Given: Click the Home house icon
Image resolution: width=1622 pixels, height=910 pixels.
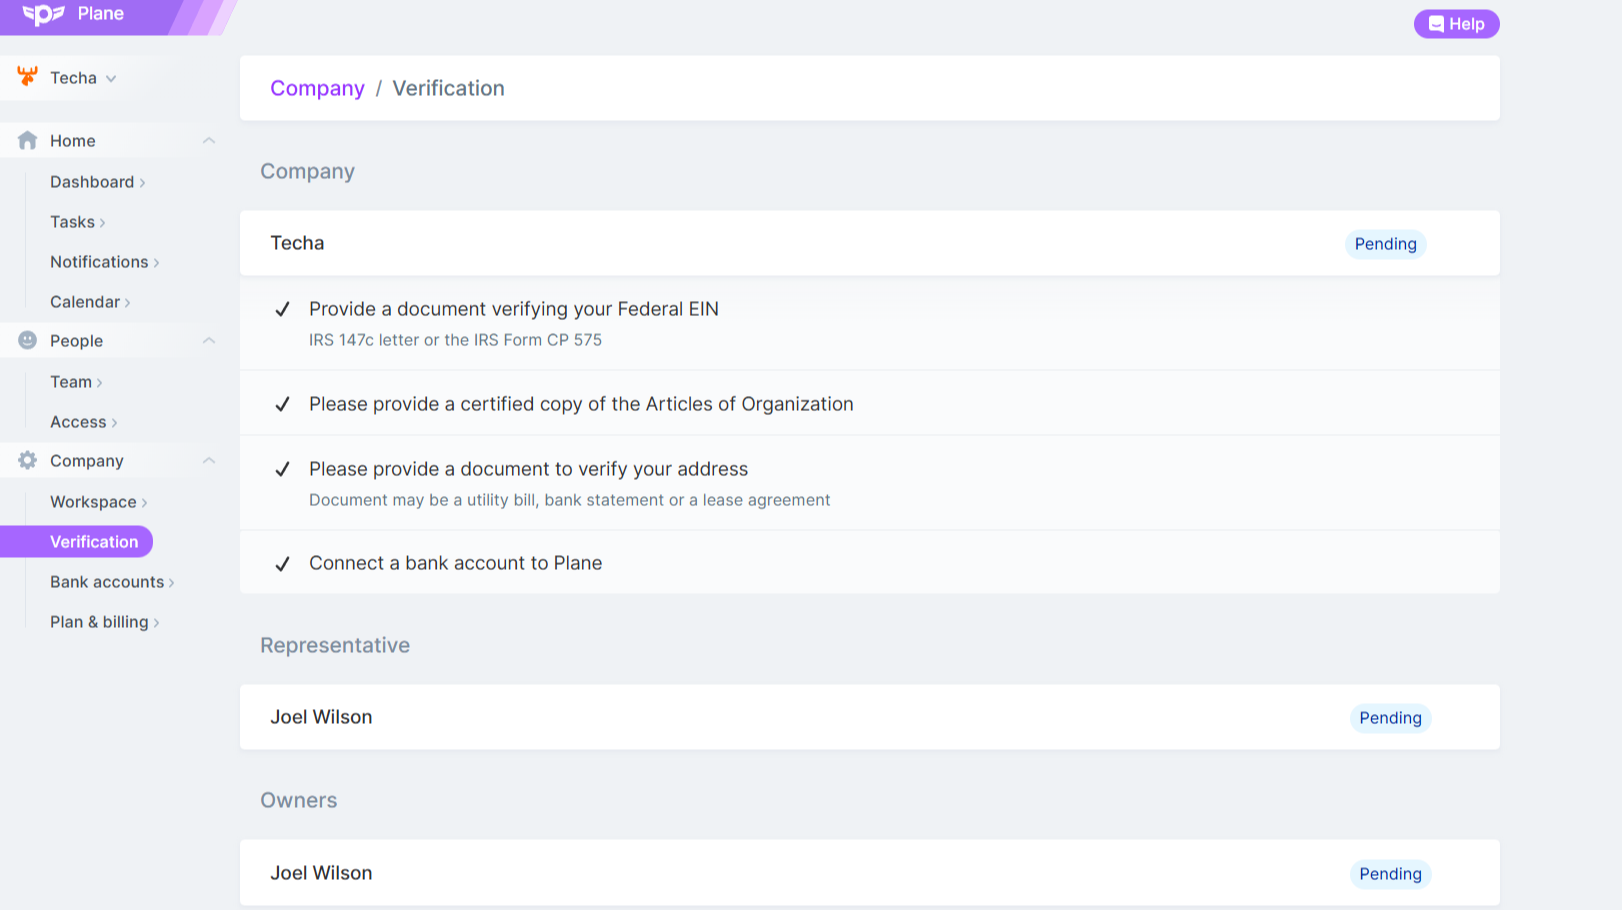Looking at the screenshot, I should point(27,141).
